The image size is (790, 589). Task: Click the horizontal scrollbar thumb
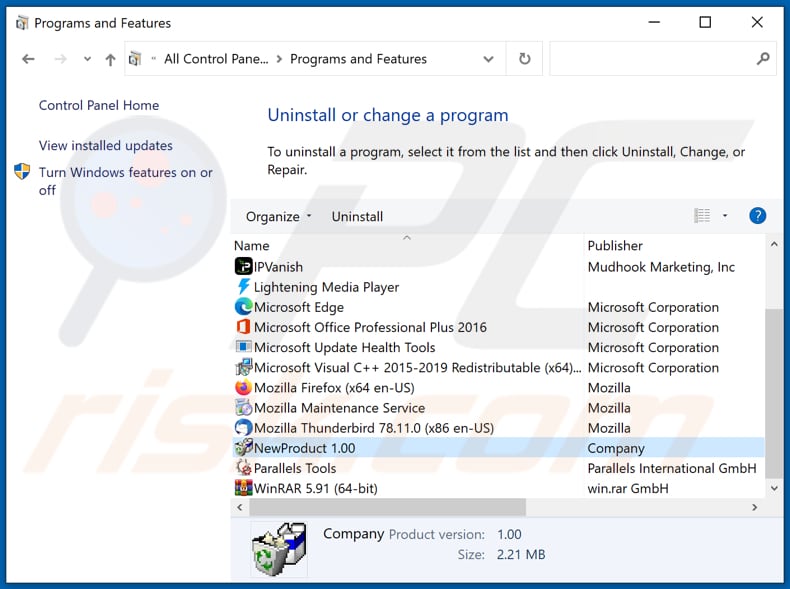point(387,507)
